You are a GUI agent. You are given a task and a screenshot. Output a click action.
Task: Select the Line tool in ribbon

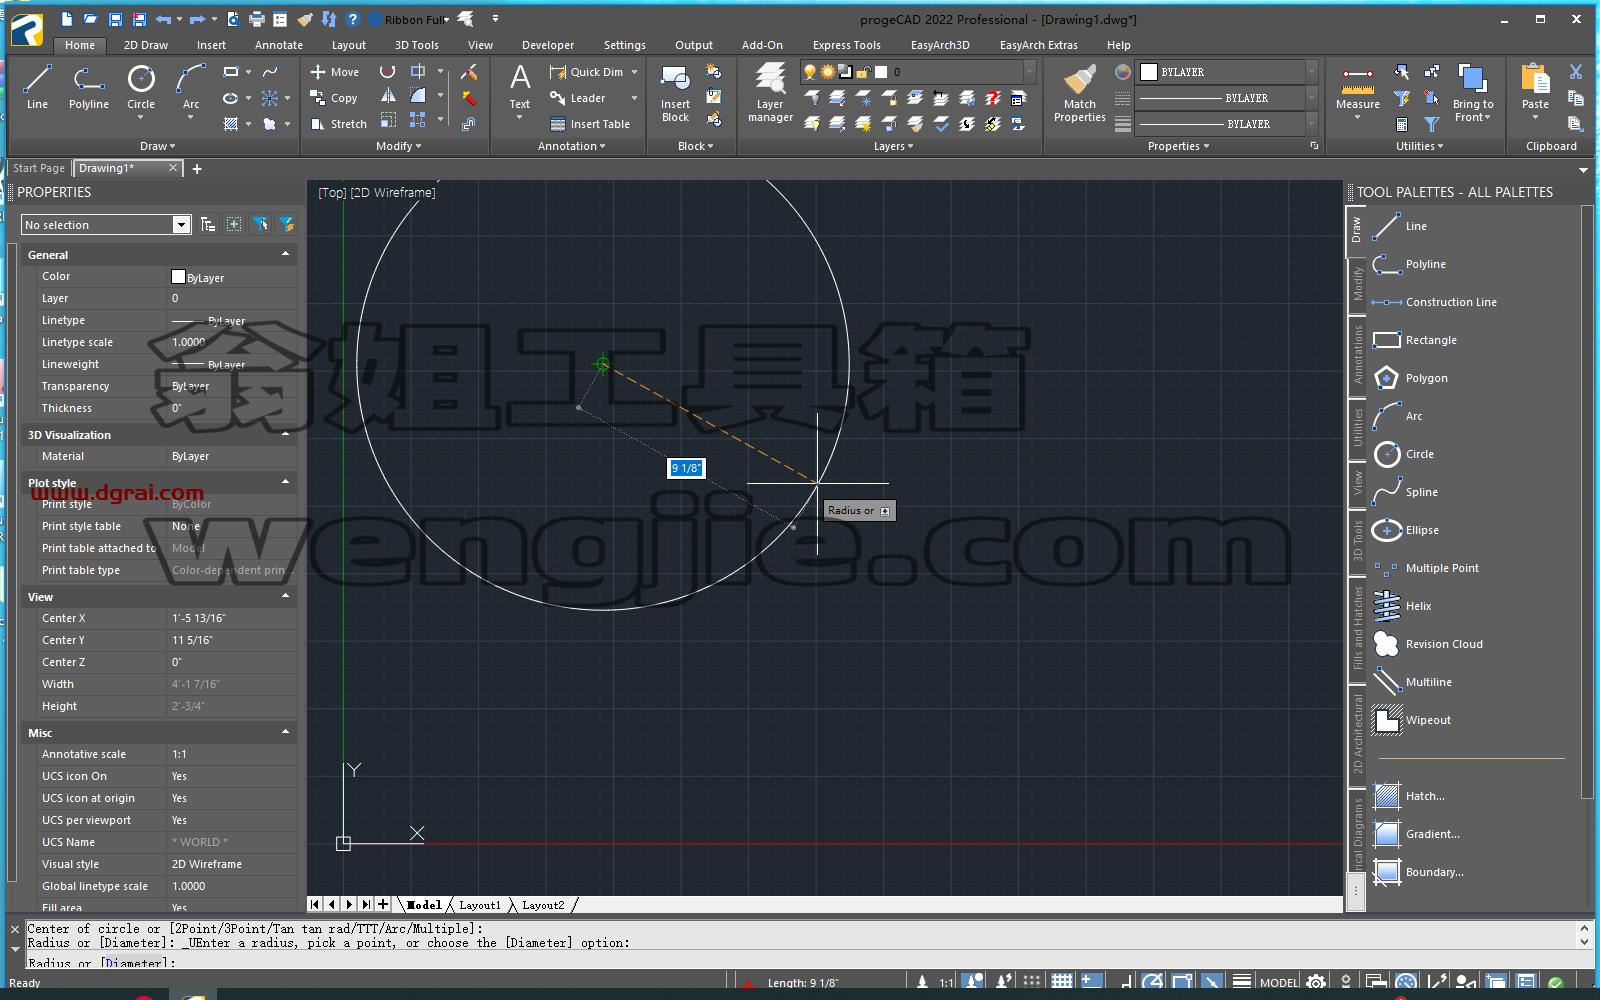[37, 88]
